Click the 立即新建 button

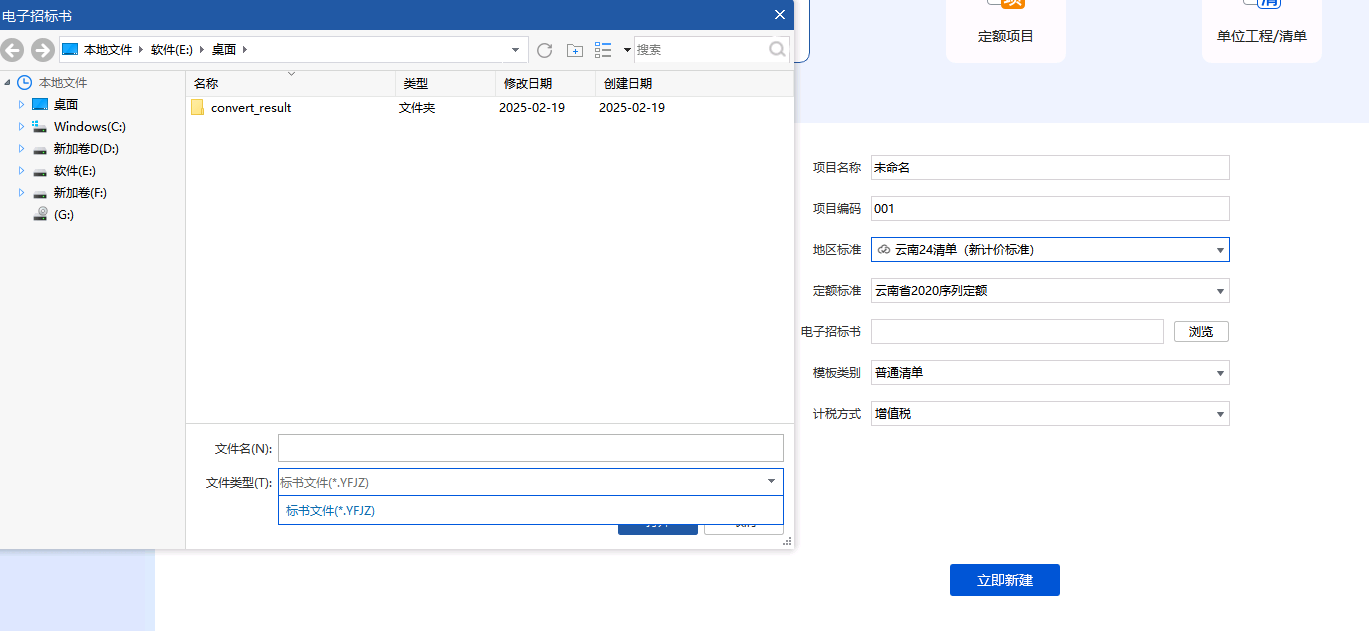tap(1004, 580)
